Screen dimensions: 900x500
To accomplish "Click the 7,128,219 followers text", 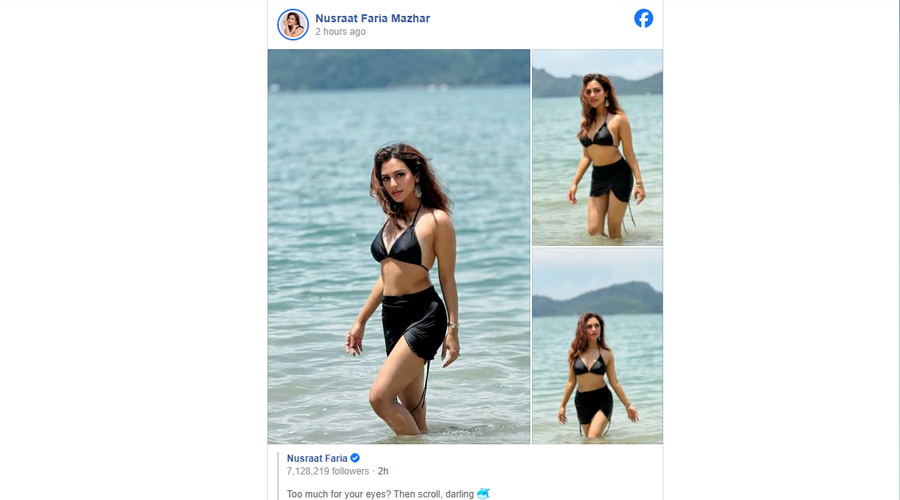I will 330,470.
